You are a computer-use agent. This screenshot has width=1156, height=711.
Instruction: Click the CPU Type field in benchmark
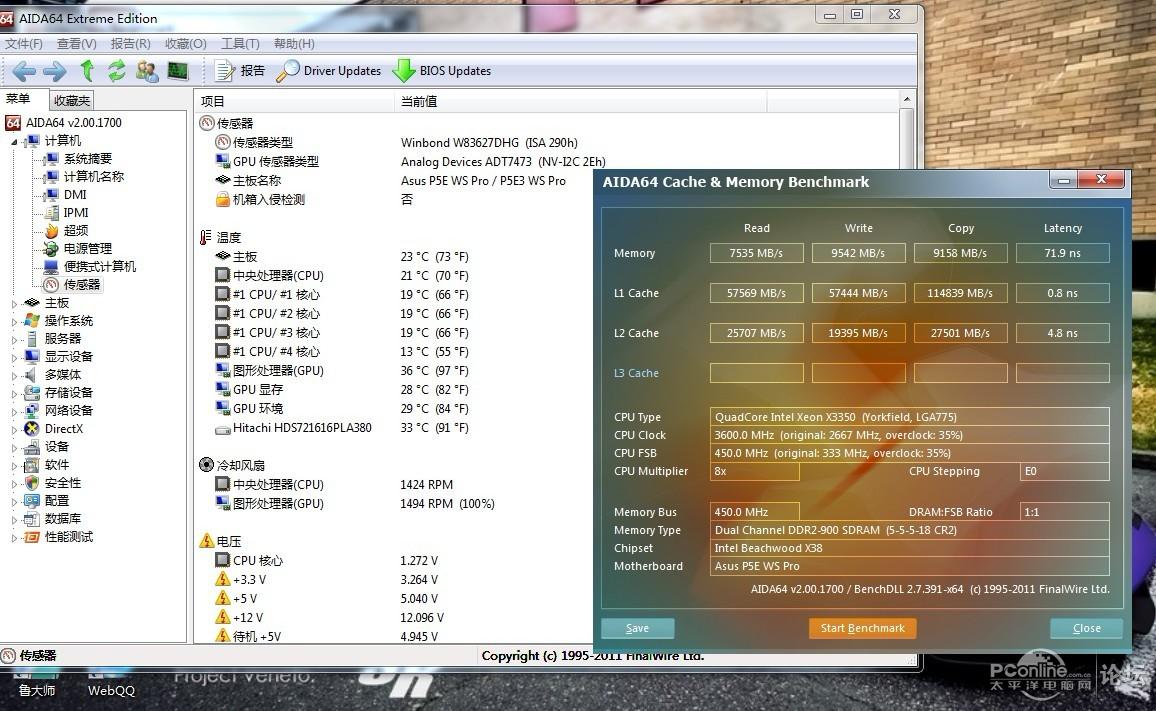click(910, 417)
